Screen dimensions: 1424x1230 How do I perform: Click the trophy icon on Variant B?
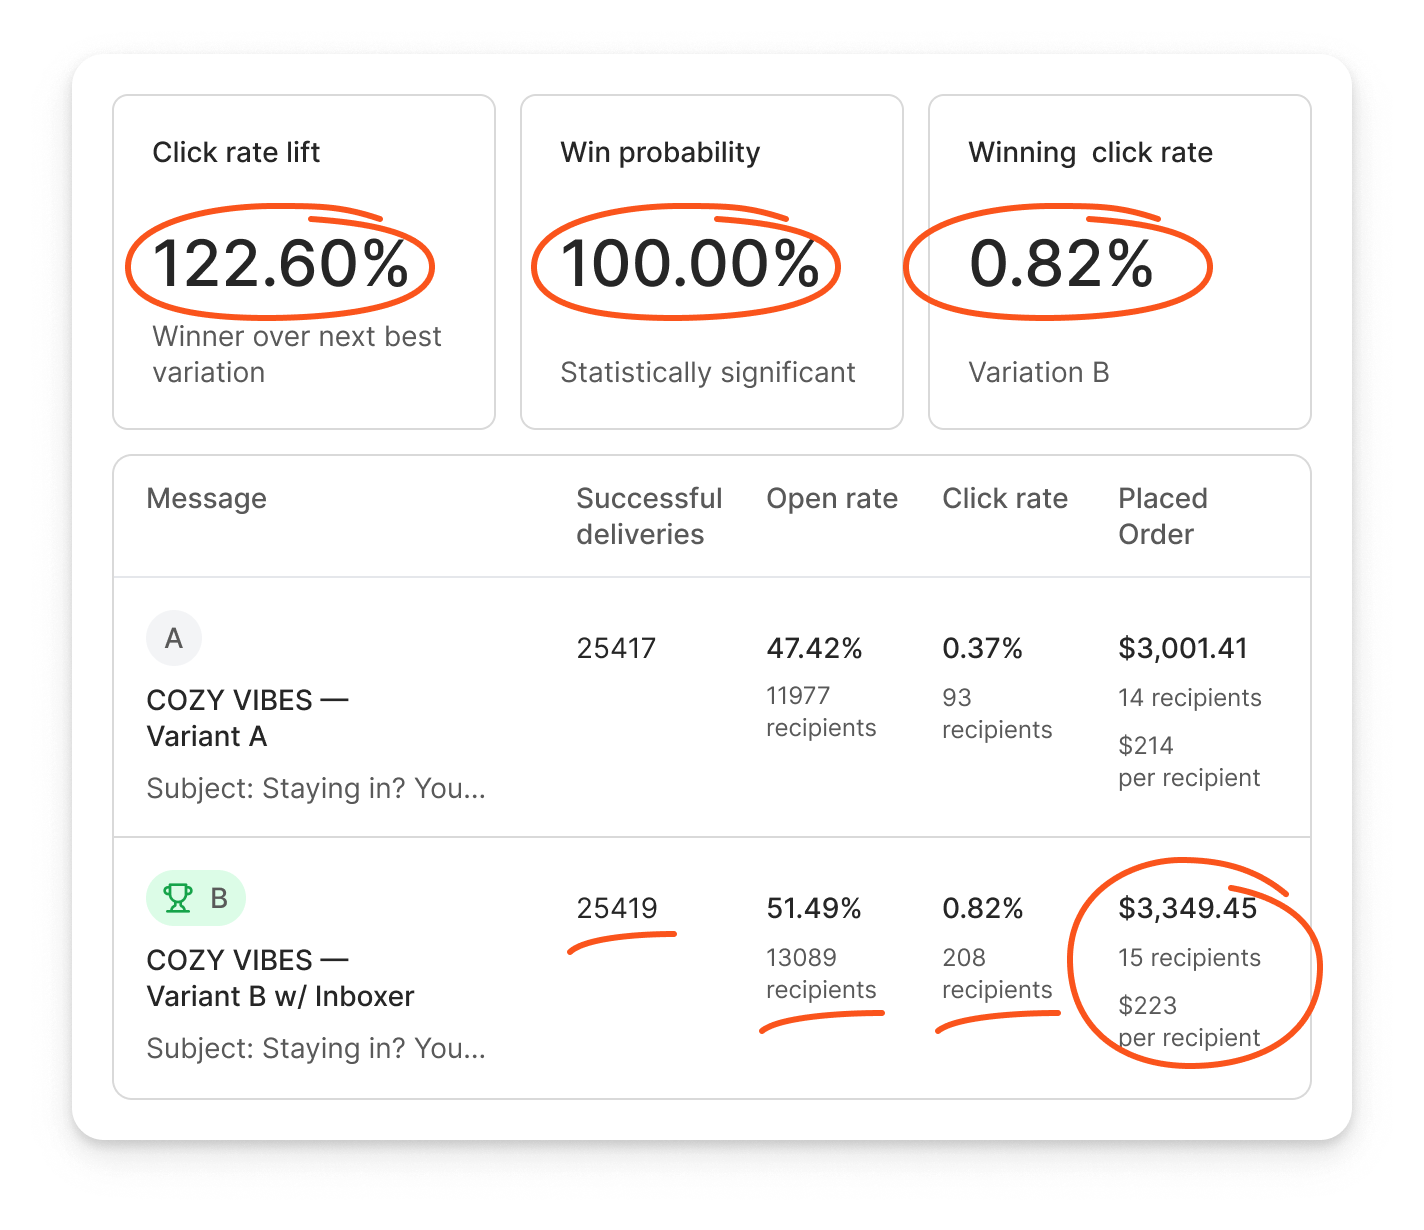178,898
